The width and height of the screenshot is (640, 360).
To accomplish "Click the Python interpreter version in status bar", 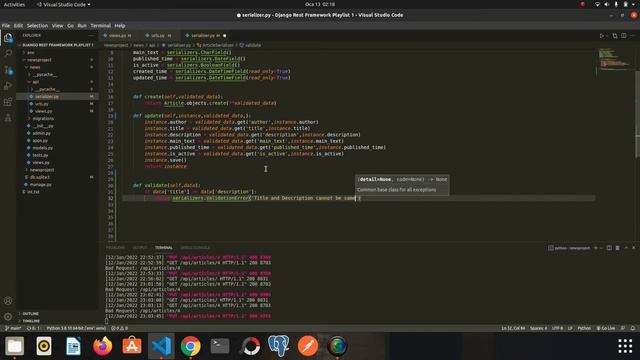I will 76,328.
